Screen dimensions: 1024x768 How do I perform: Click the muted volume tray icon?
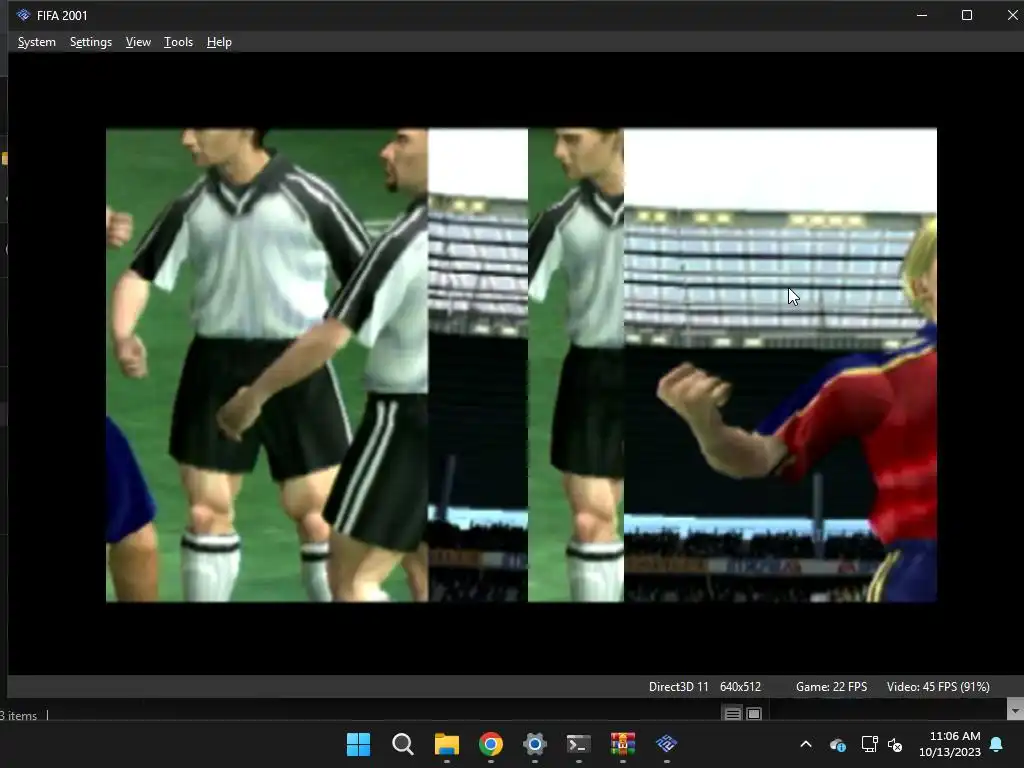pos(895,744)
